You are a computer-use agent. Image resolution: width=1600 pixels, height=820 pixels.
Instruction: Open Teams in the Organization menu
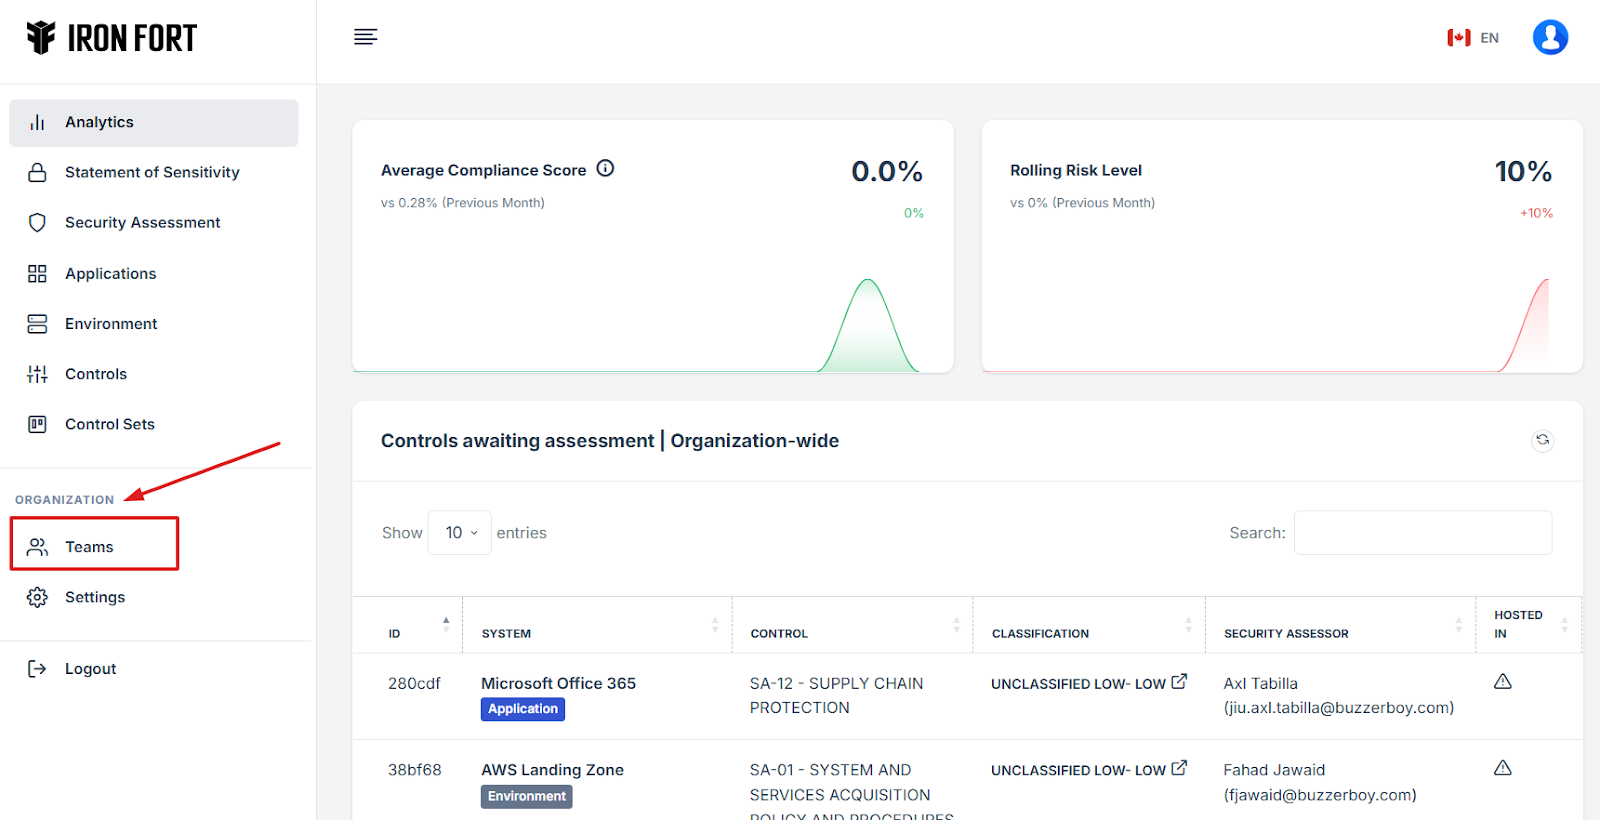point(90,547)
